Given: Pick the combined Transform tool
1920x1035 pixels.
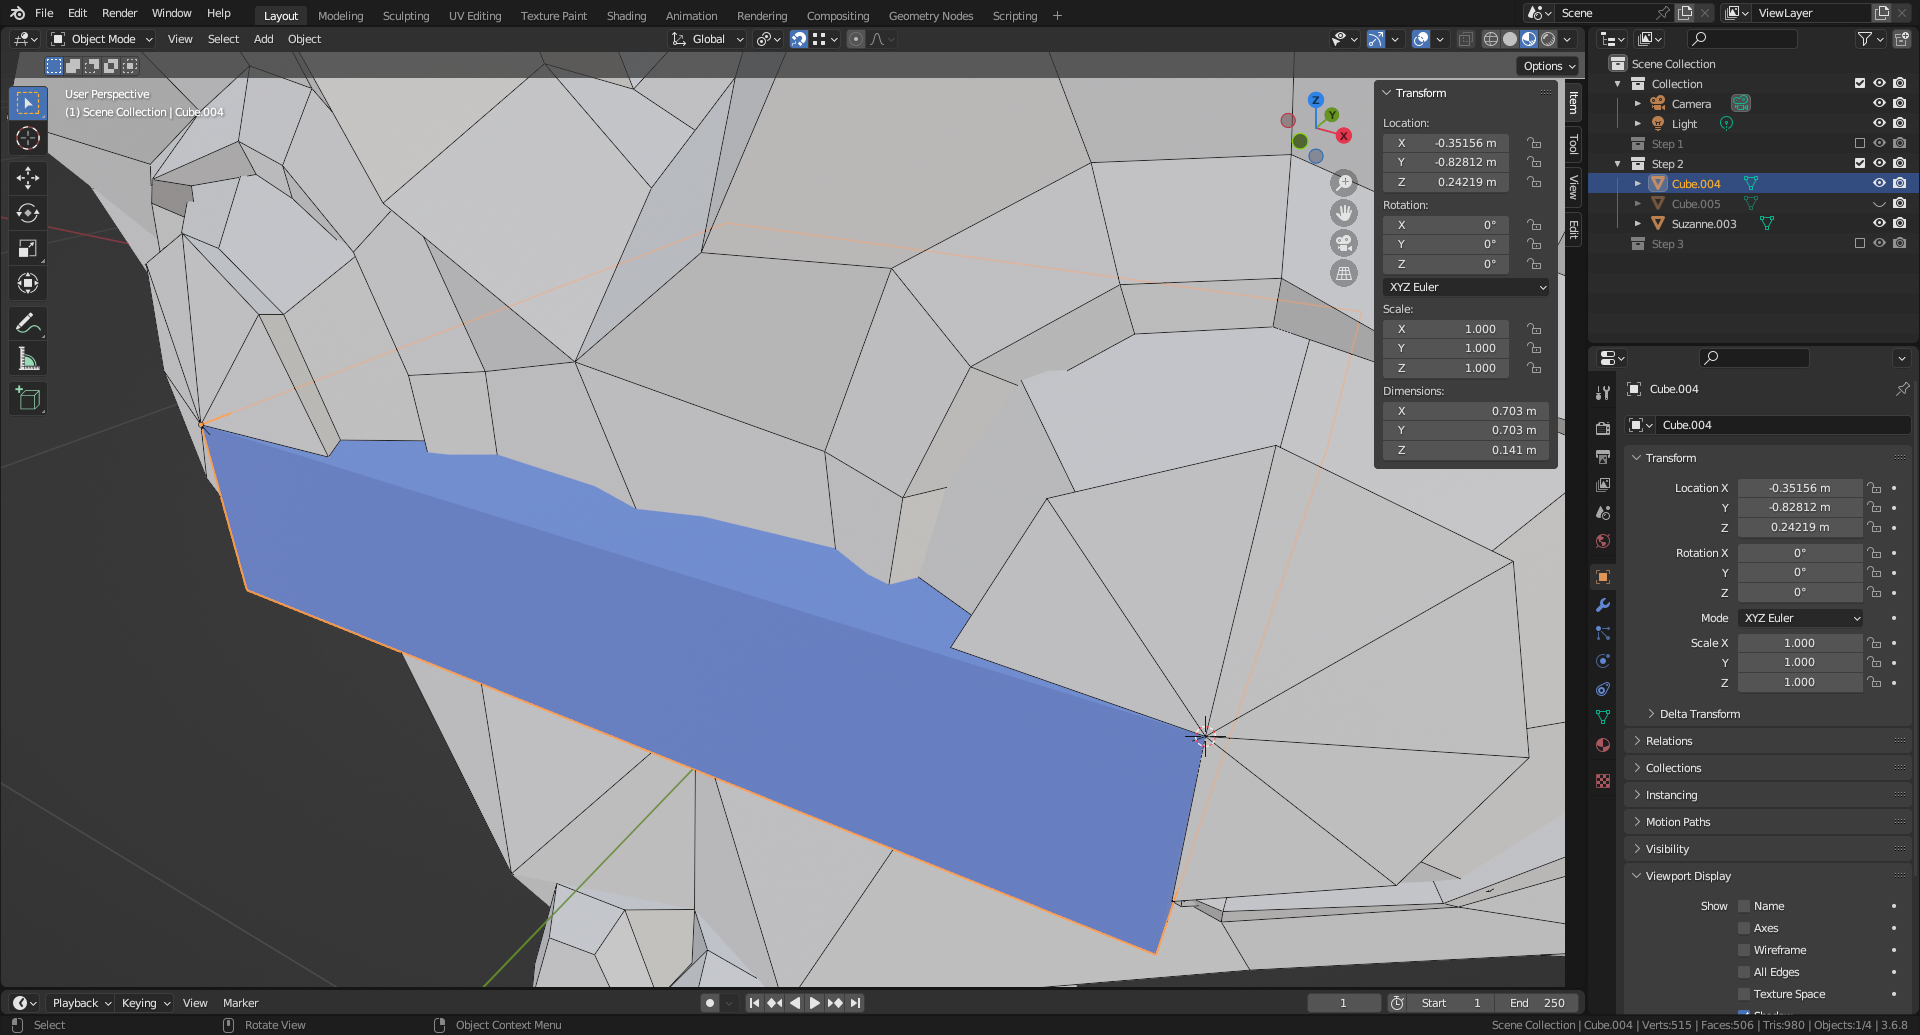Looking at the screenshot, I should [28, 283].
